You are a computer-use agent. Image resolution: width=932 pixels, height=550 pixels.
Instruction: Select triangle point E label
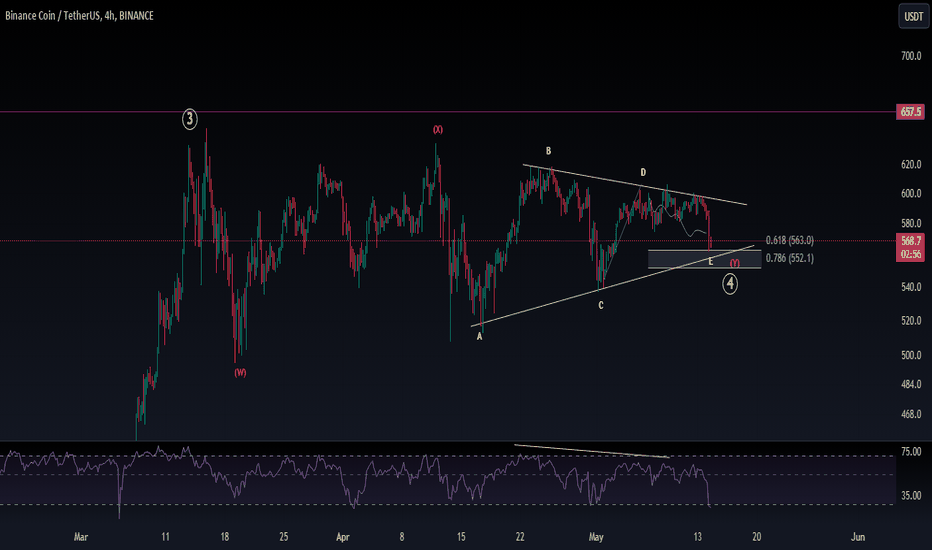click(x=710, y=262)
